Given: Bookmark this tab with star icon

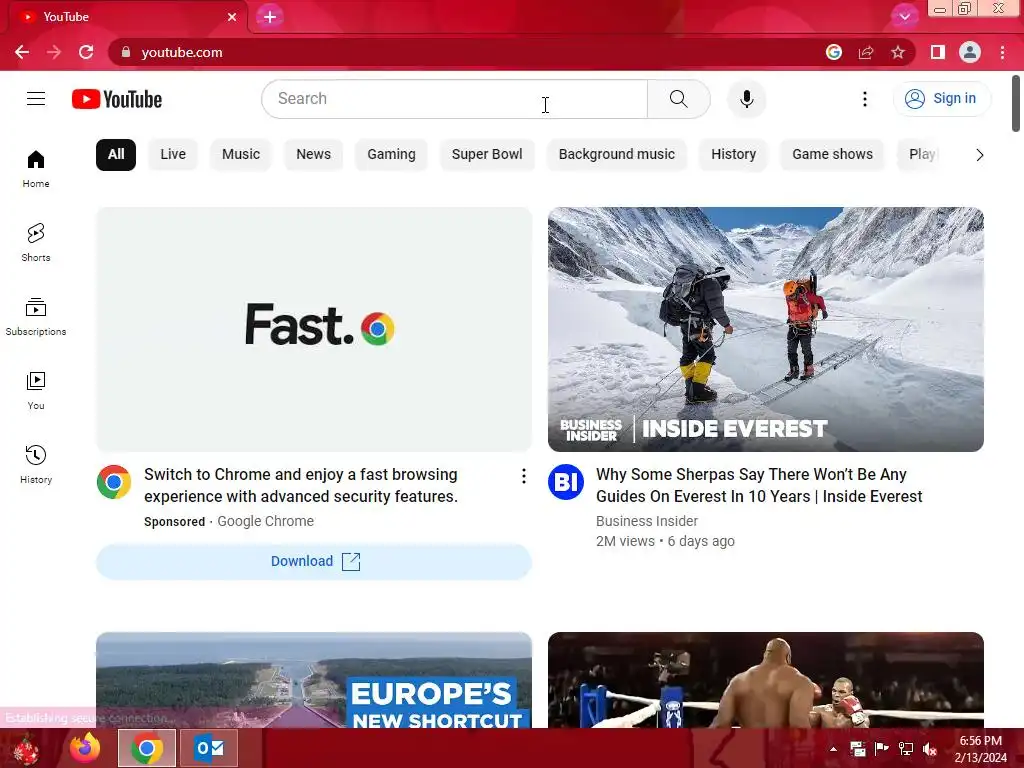Looking at the screenshot, I should tap(898, 52).
